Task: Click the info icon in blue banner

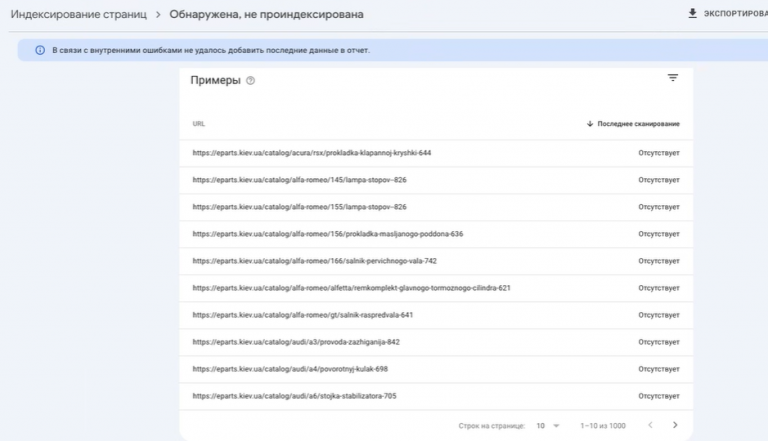Action: [40, 50]
